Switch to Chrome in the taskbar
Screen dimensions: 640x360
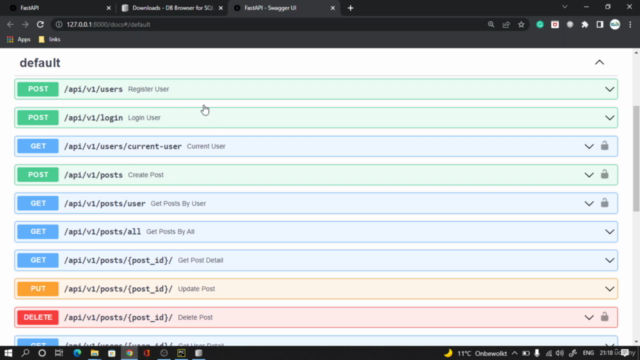(129, 353)
